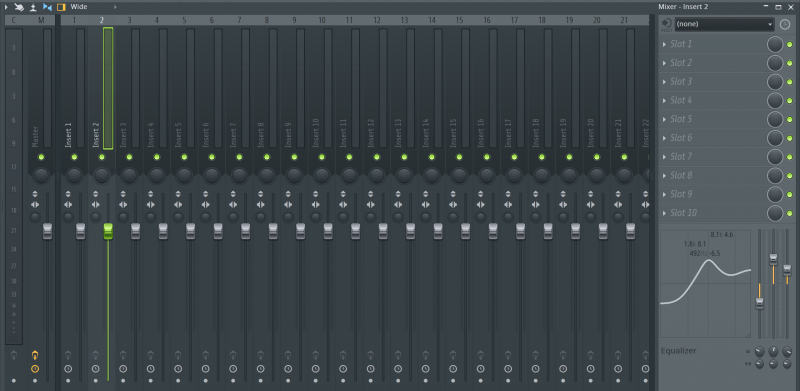
Task: Click the Insert 10 latency clock icon
Action: click(x=316, y=369)
